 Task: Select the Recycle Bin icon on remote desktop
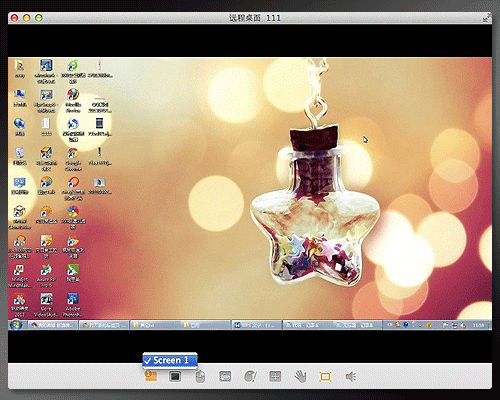(20, 156)
